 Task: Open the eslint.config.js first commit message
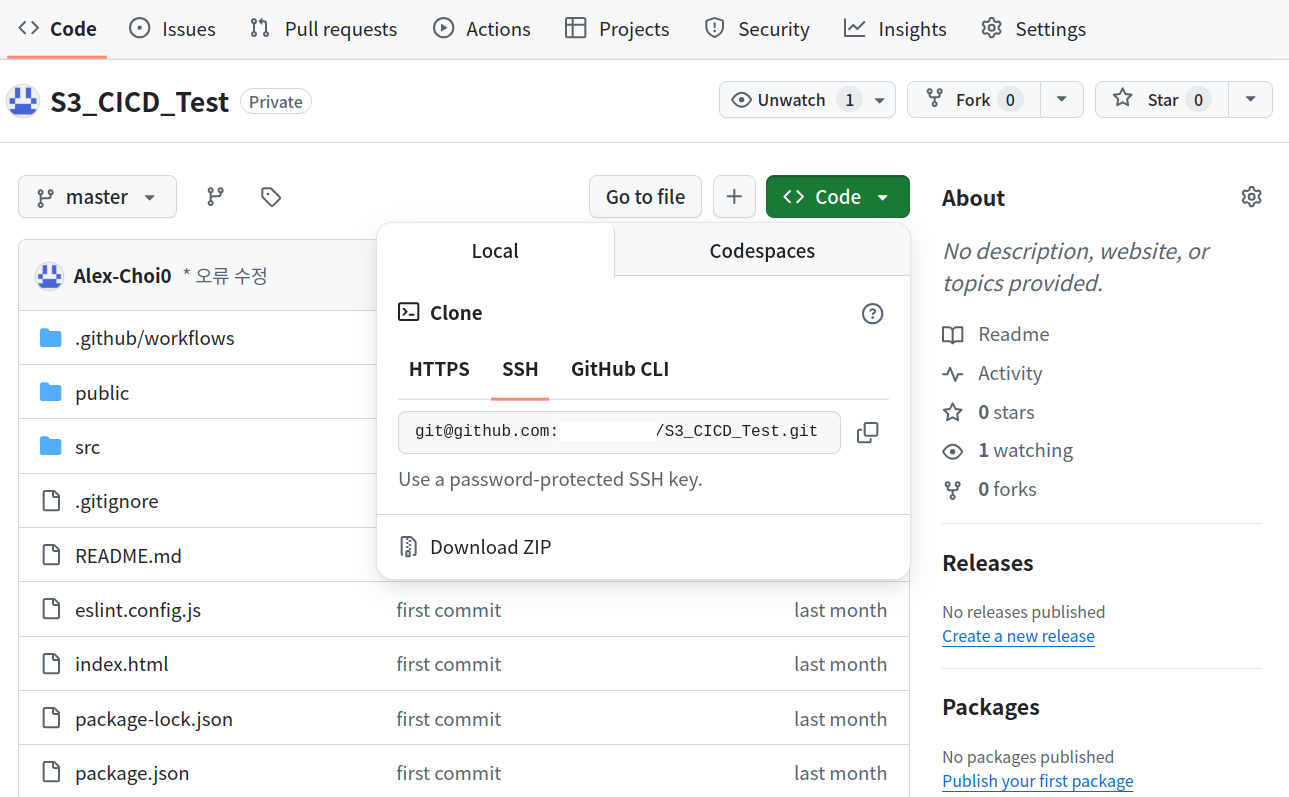[x=449, y=610]
